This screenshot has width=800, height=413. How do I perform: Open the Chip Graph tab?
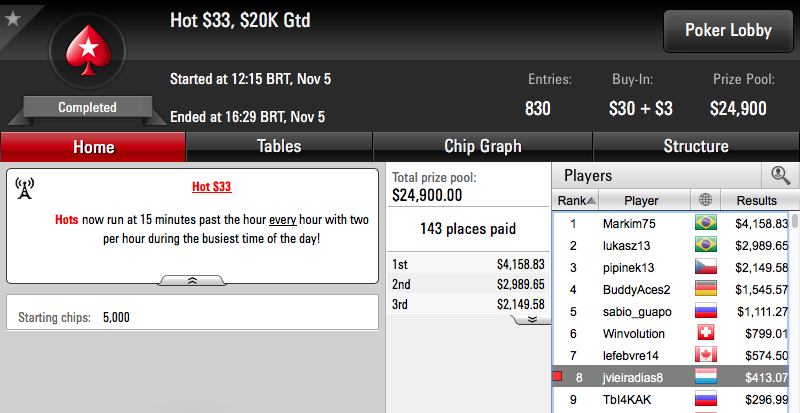coord(482,147)
